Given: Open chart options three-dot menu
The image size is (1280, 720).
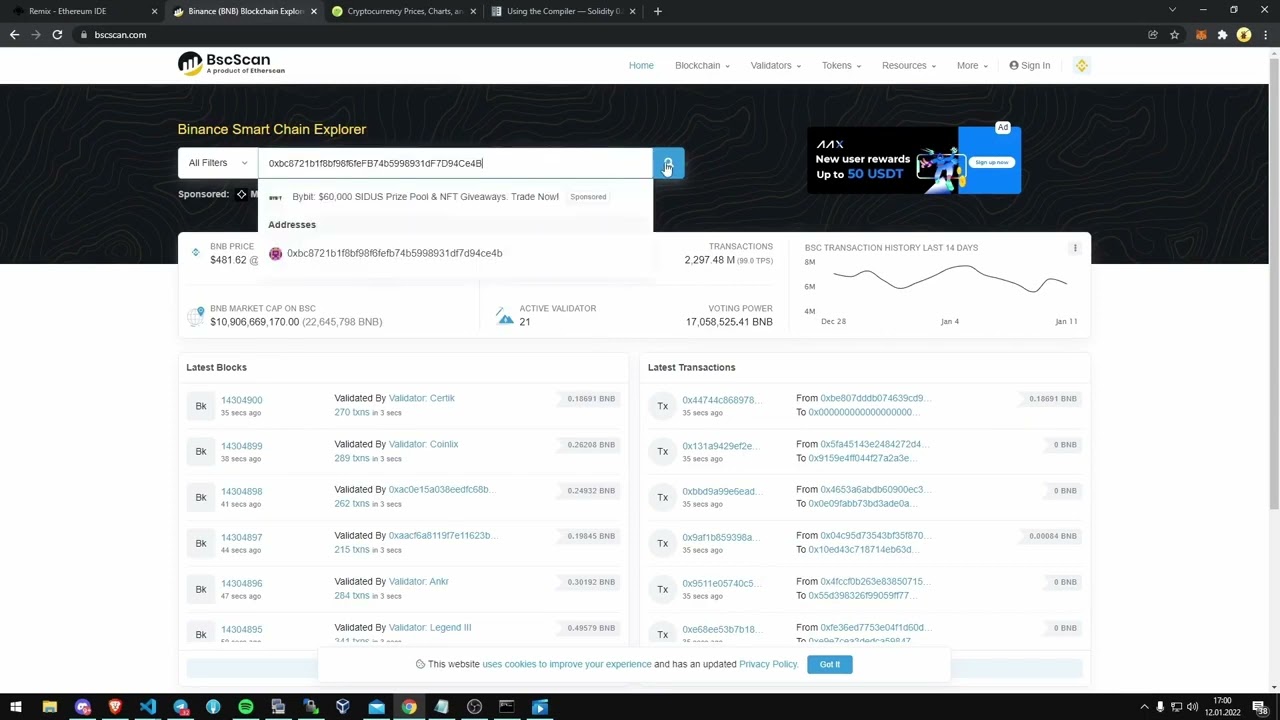Looking at the screenshot, I should (1075, 248).
